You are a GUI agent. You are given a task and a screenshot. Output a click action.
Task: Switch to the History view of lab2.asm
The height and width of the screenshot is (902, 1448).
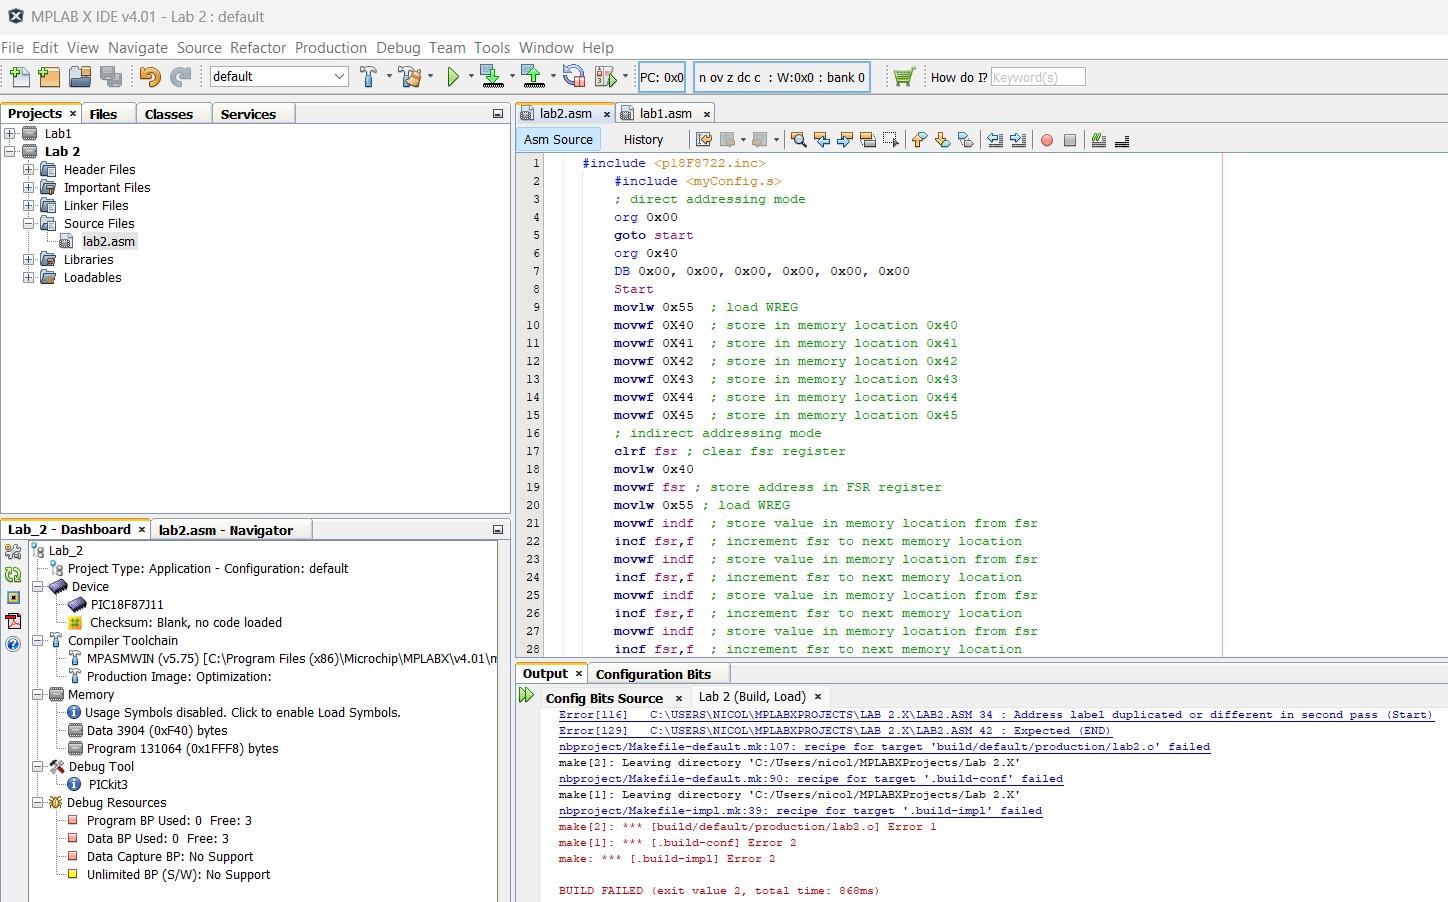(643, 139)
